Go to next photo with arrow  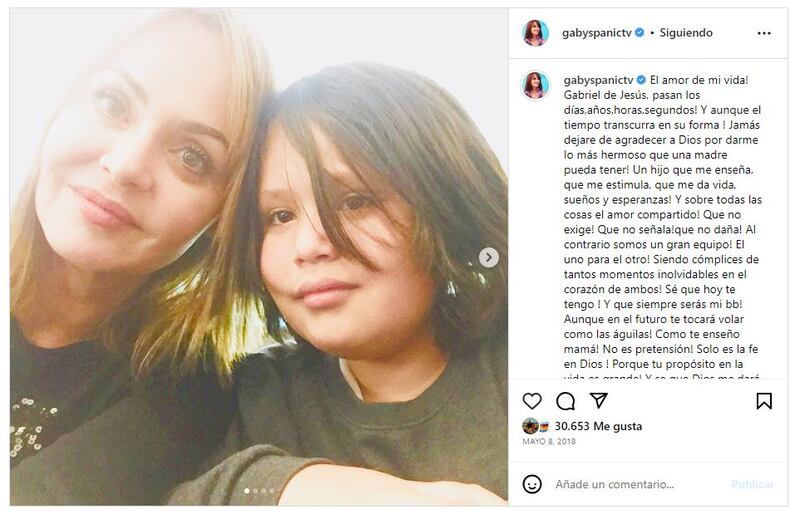tap(489, 257)
